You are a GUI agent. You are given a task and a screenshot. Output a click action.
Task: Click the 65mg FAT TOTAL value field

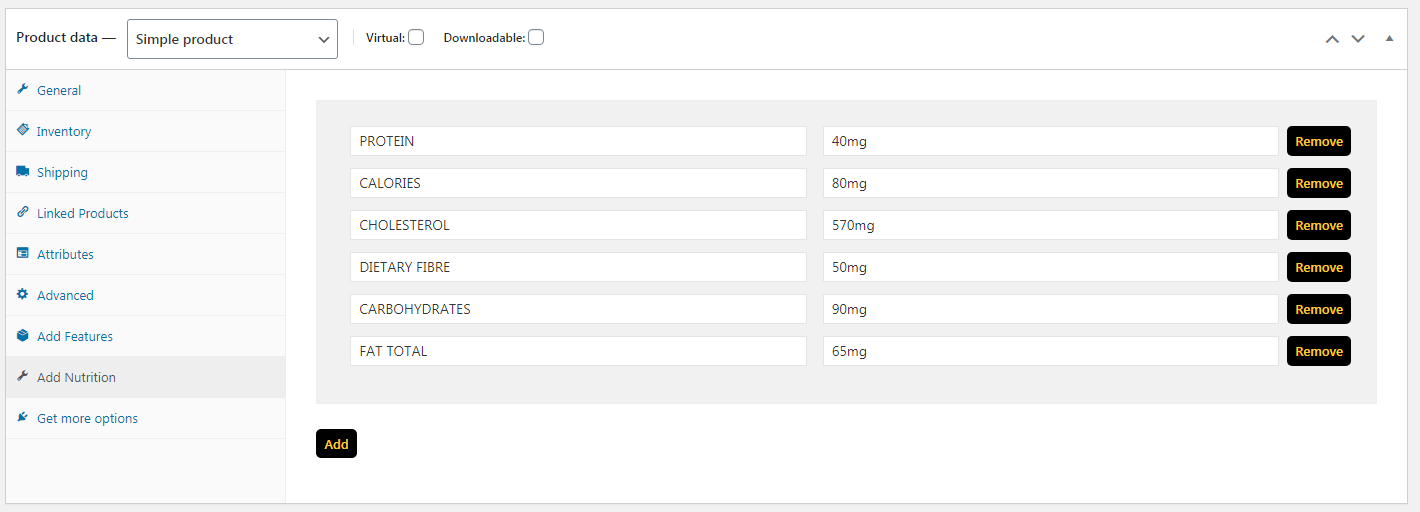1050,351
